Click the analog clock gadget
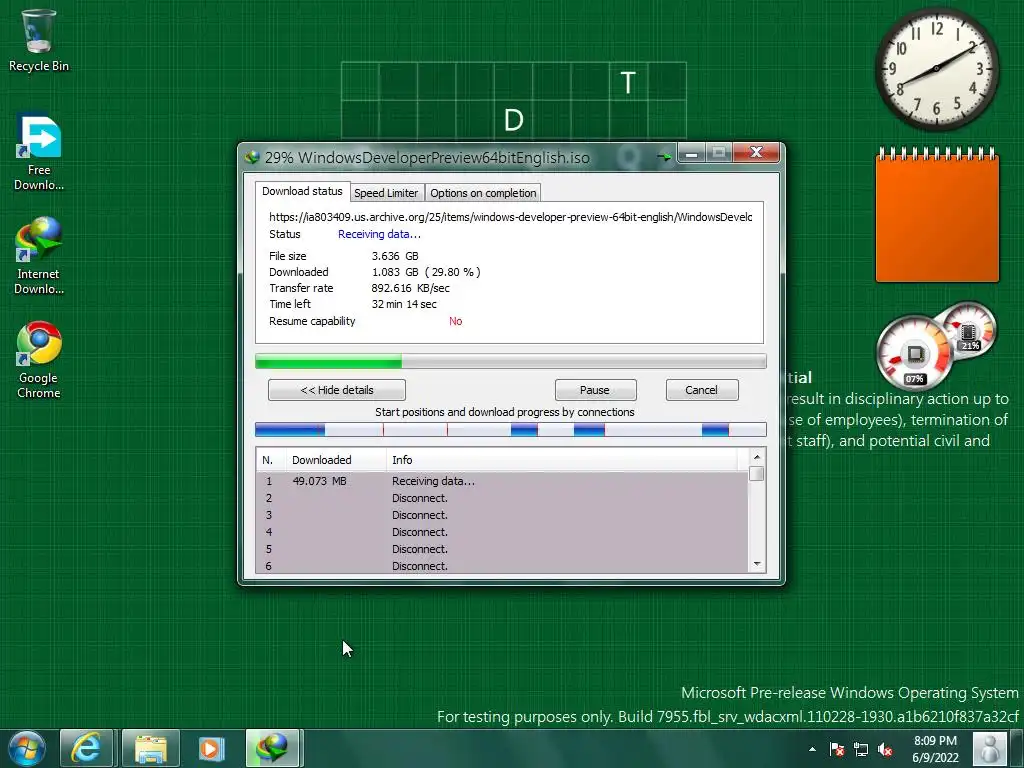The width and height of the screenshot is (1024, 768). (936, 69)
